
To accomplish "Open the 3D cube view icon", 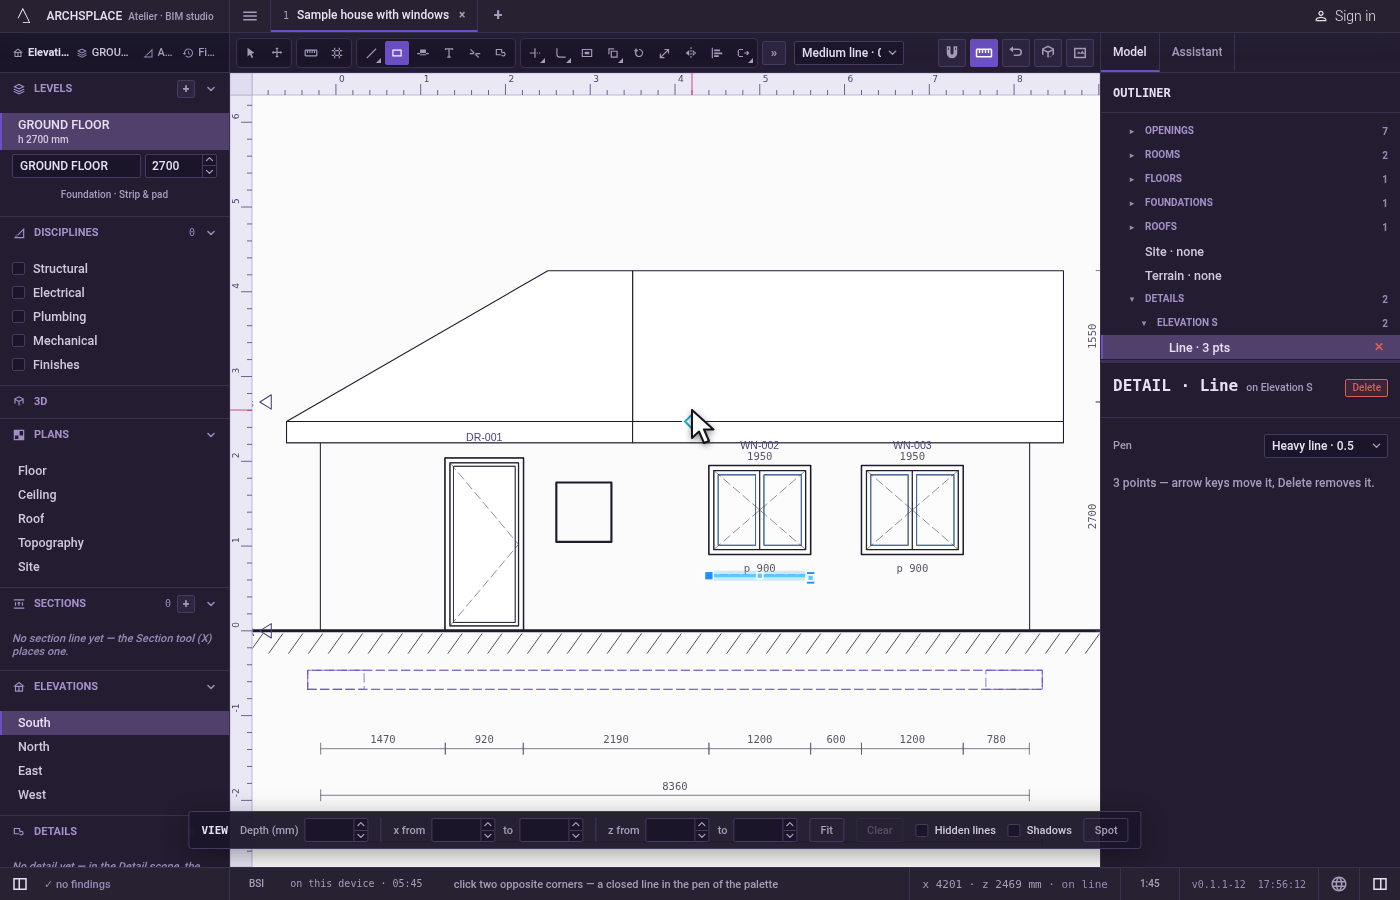I will click(1048, 53).
